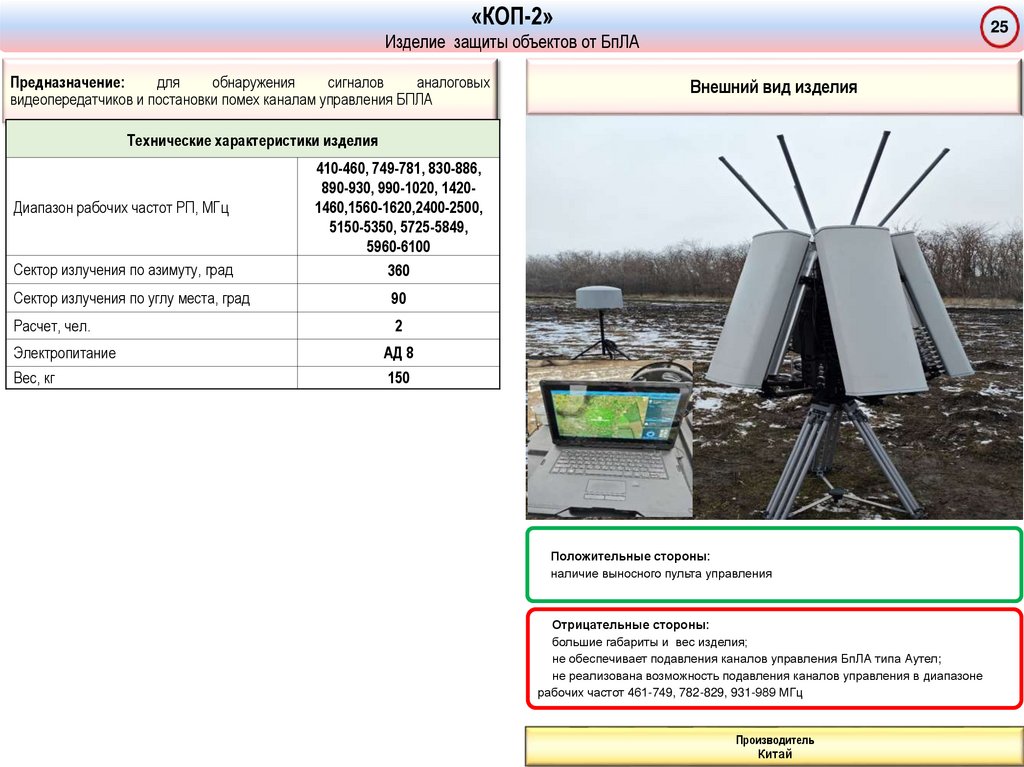This screenshot has width=1024, height=767.
Task: Click the manufacturer name 'Китай'
Action: 775,754
